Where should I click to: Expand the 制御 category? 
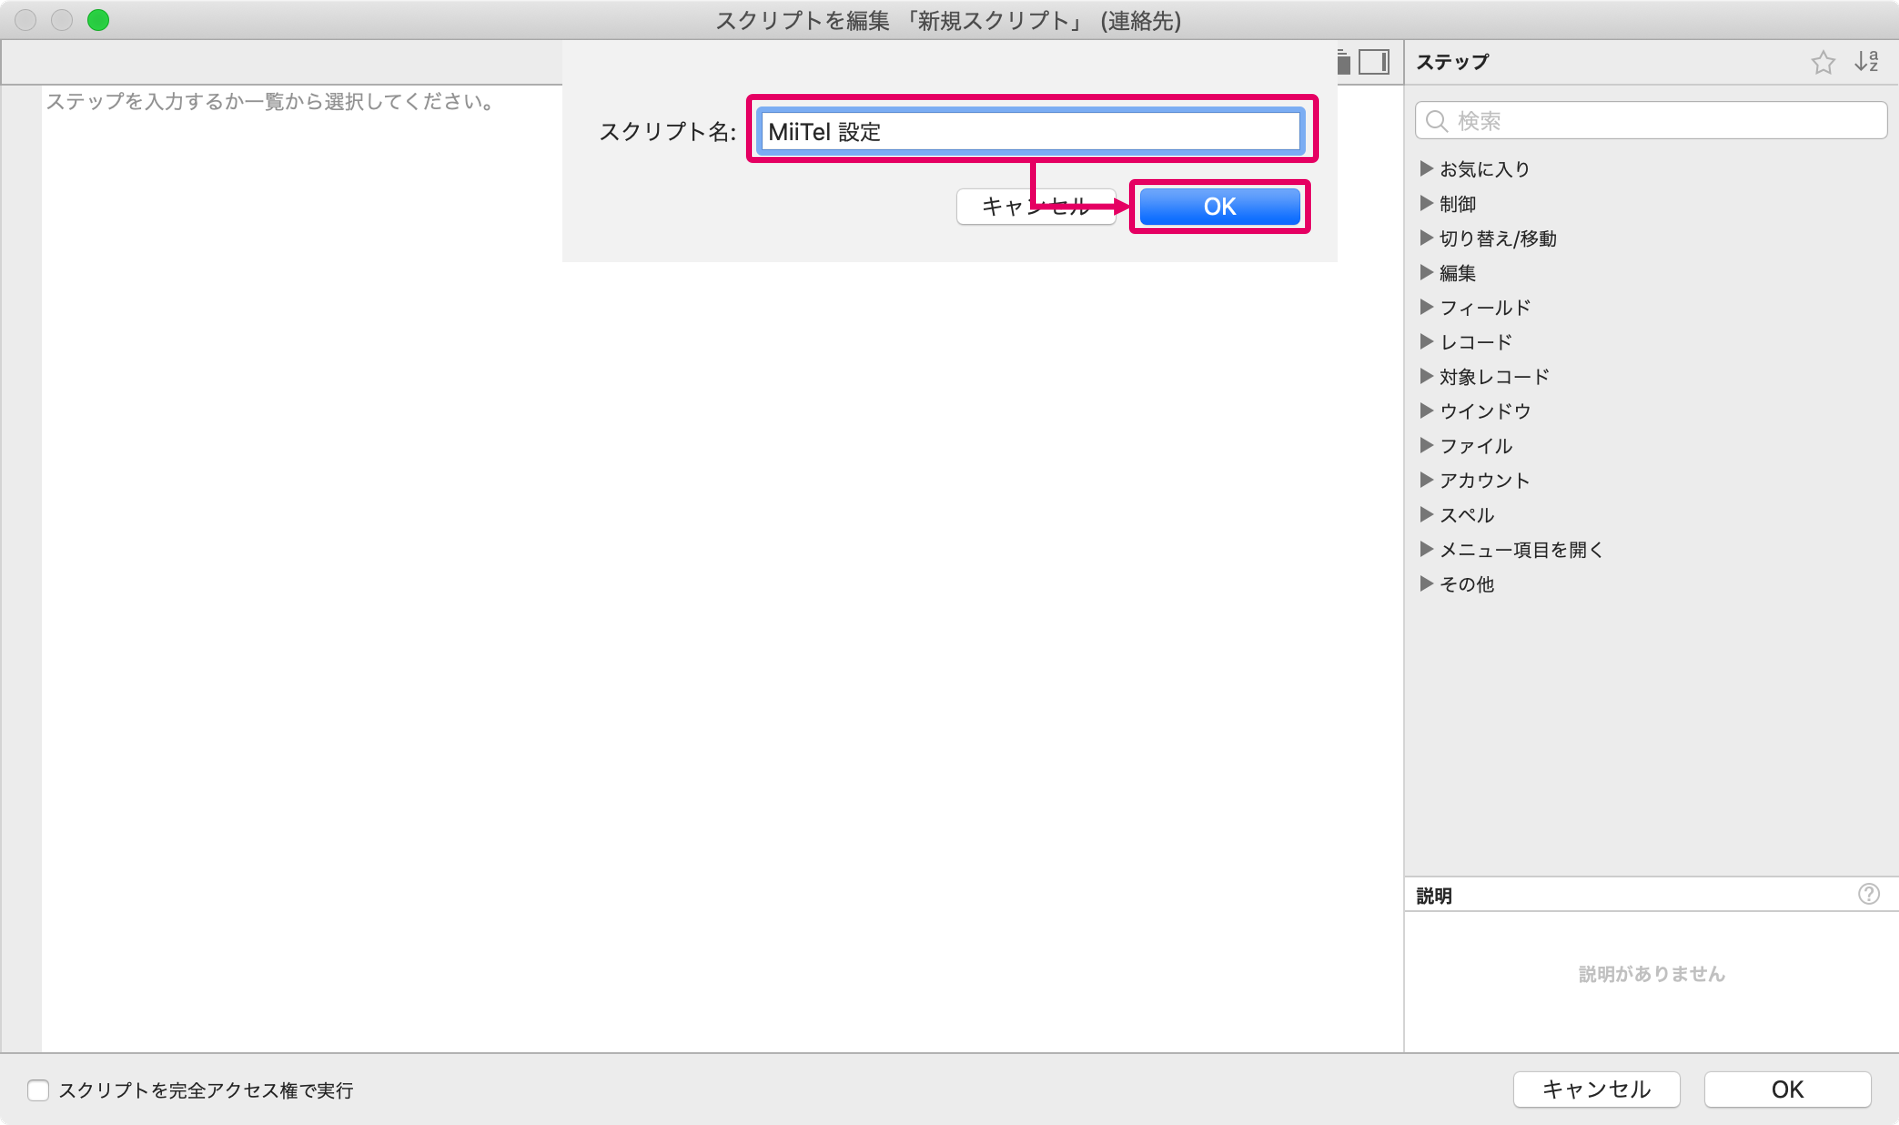tap(1426, 203)
